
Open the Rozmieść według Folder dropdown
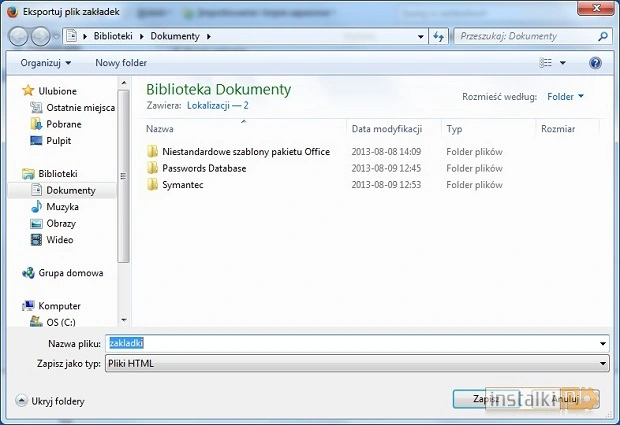click(x=565, y=97)
